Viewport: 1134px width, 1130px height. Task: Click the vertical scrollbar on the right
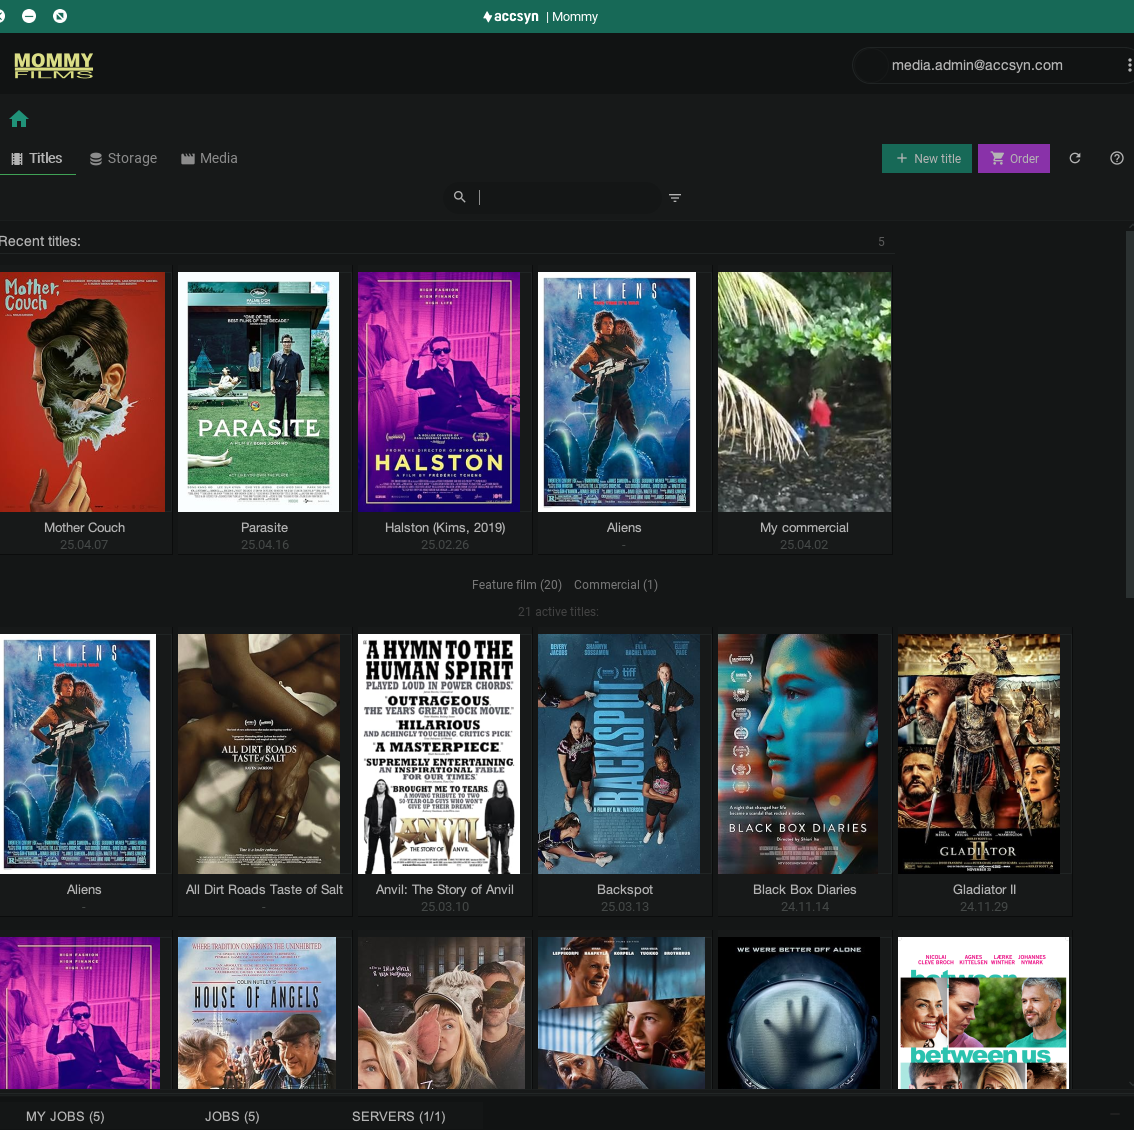pyautogui.click(x=1130, y=414)
